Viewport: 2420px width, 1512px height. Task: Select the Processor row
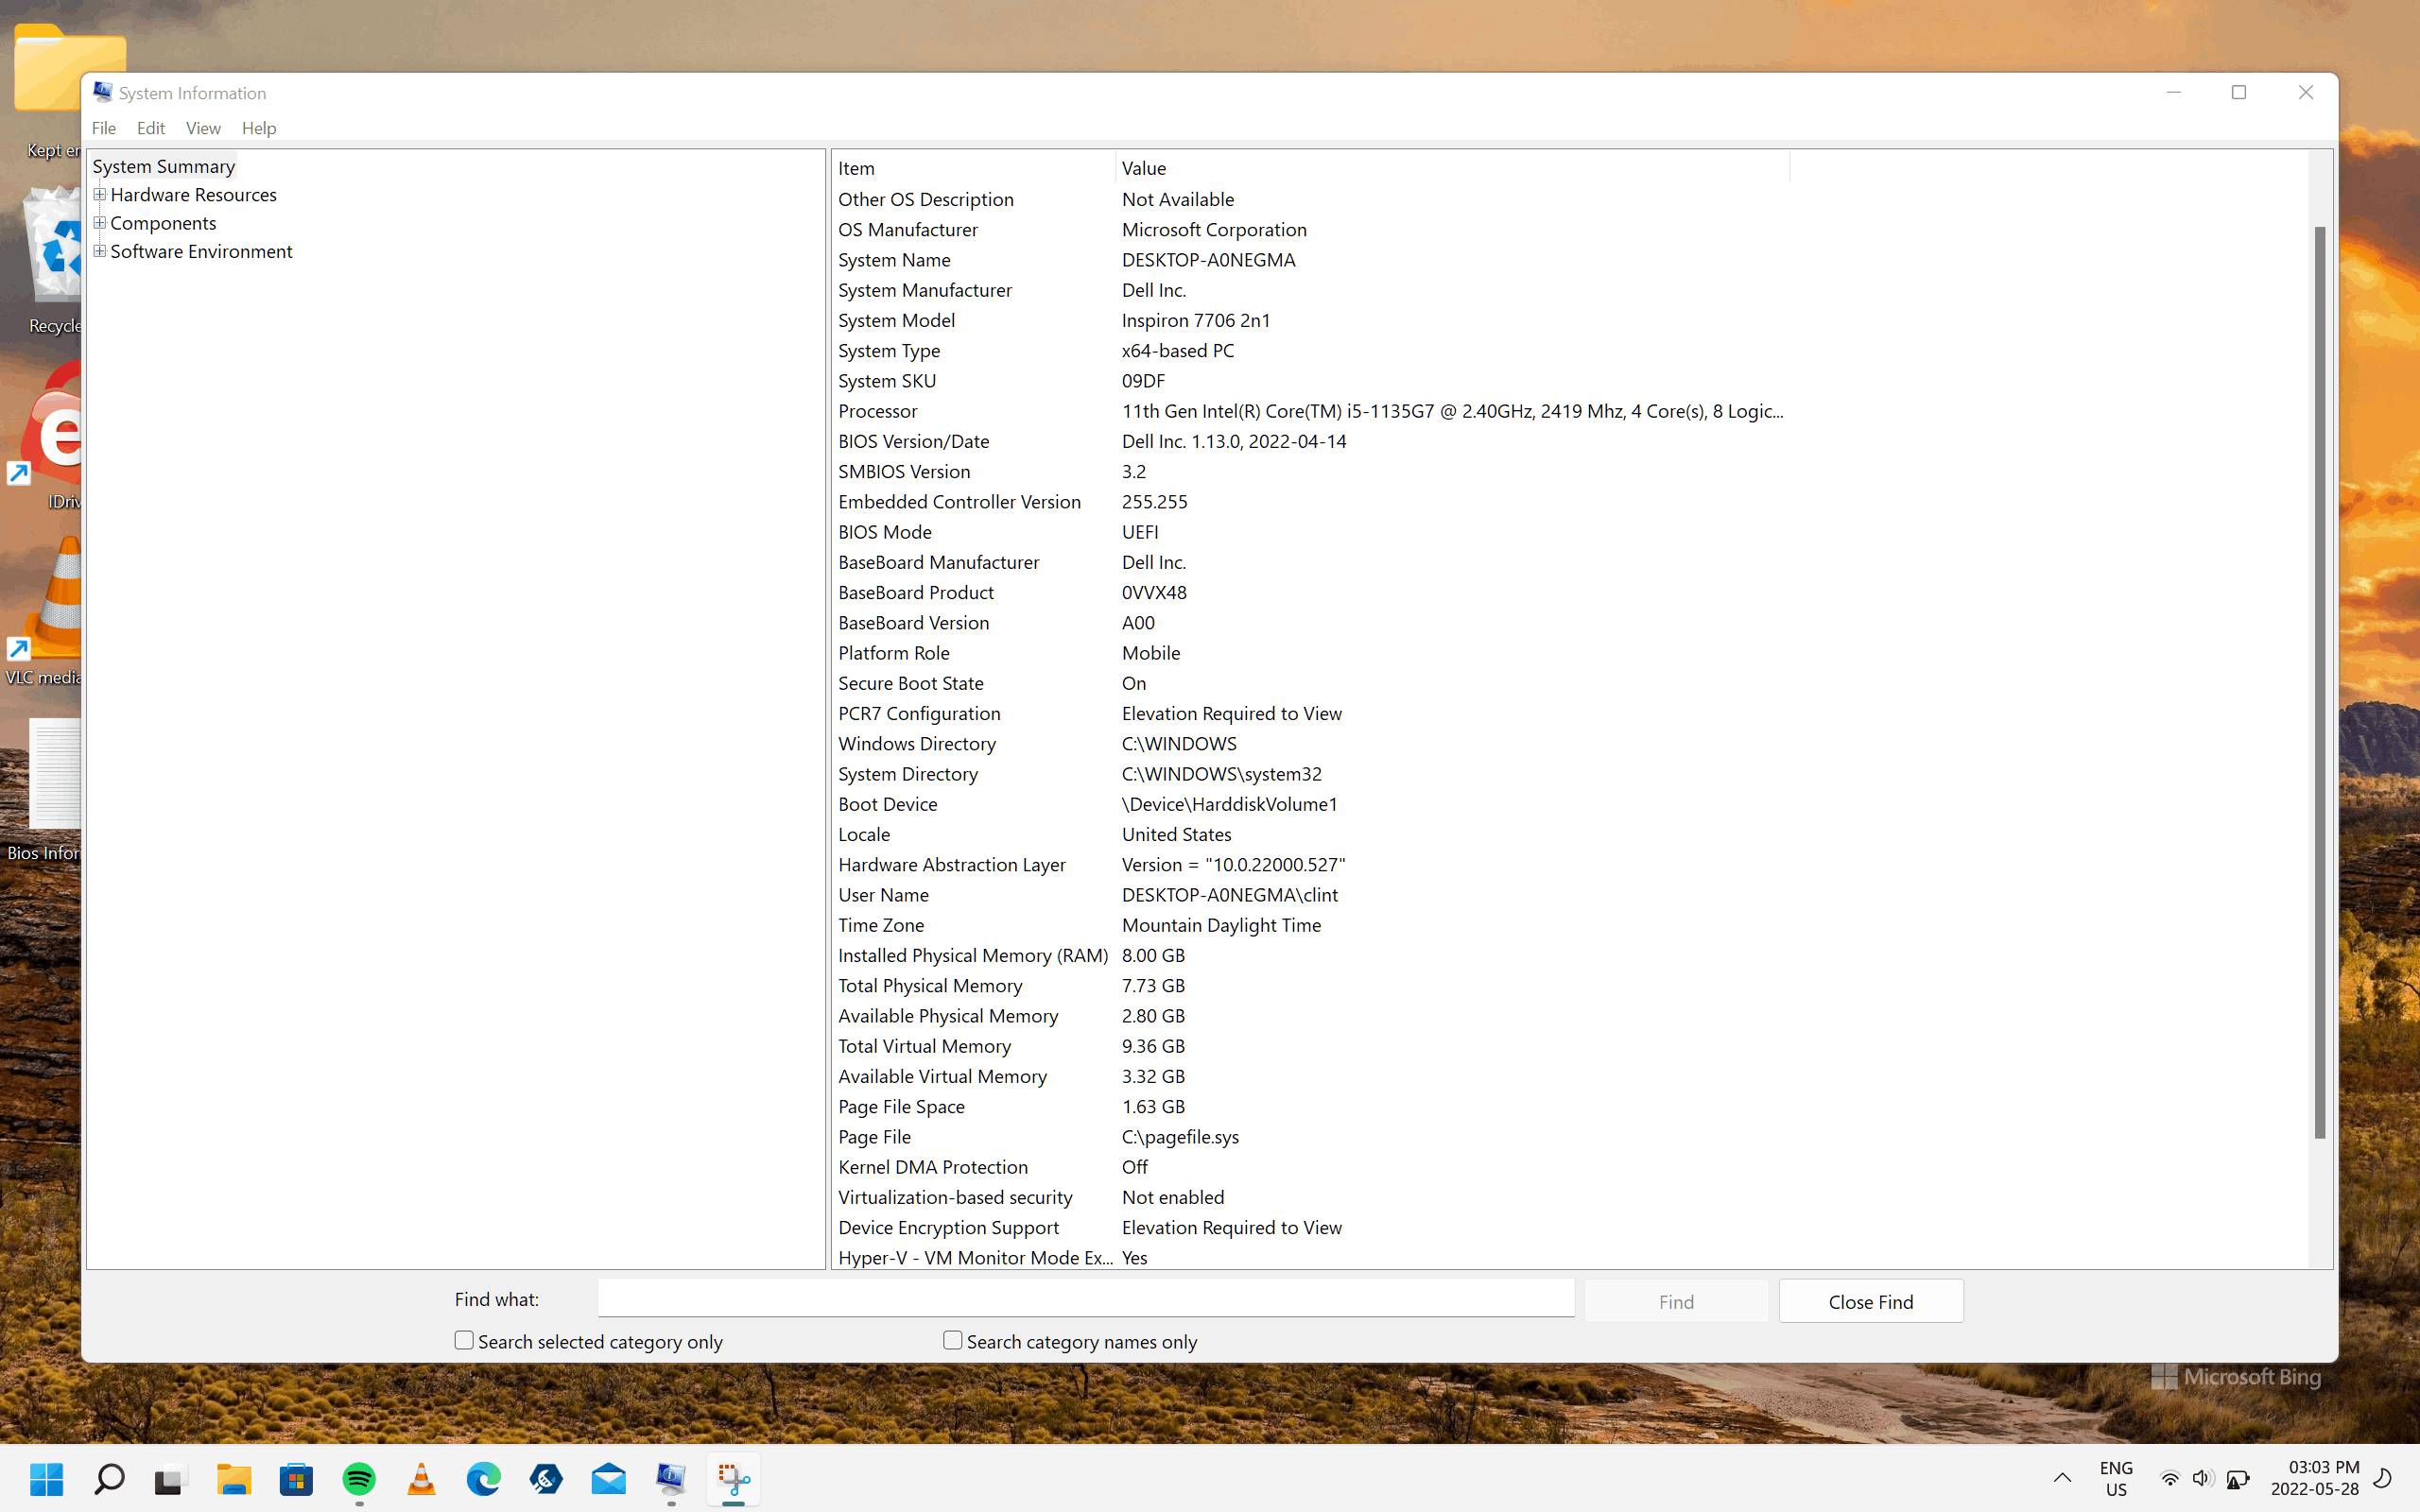pyautogui.click(x=1311, y=411)
